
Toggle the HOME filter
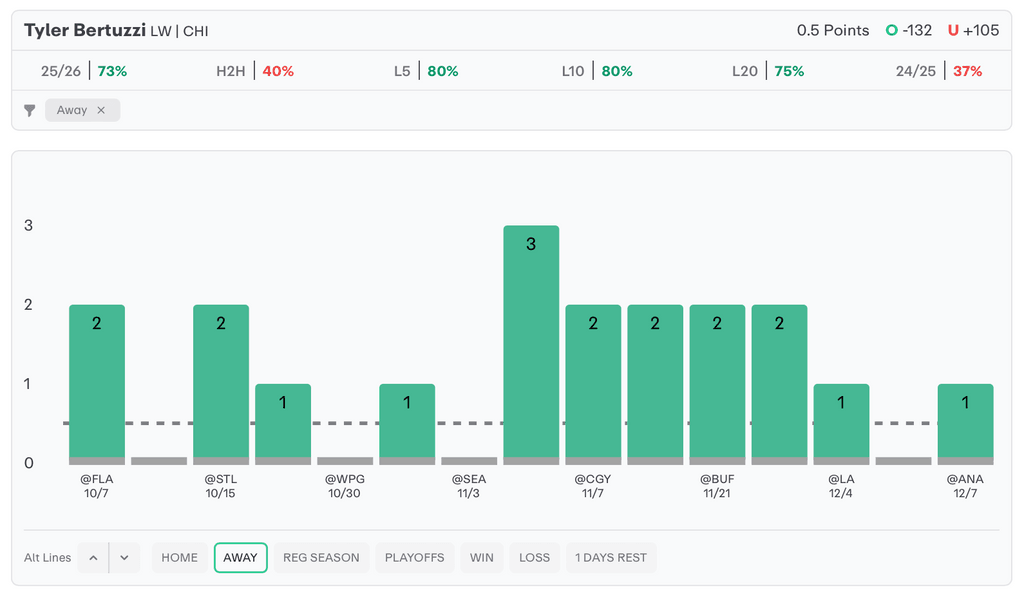180,558
